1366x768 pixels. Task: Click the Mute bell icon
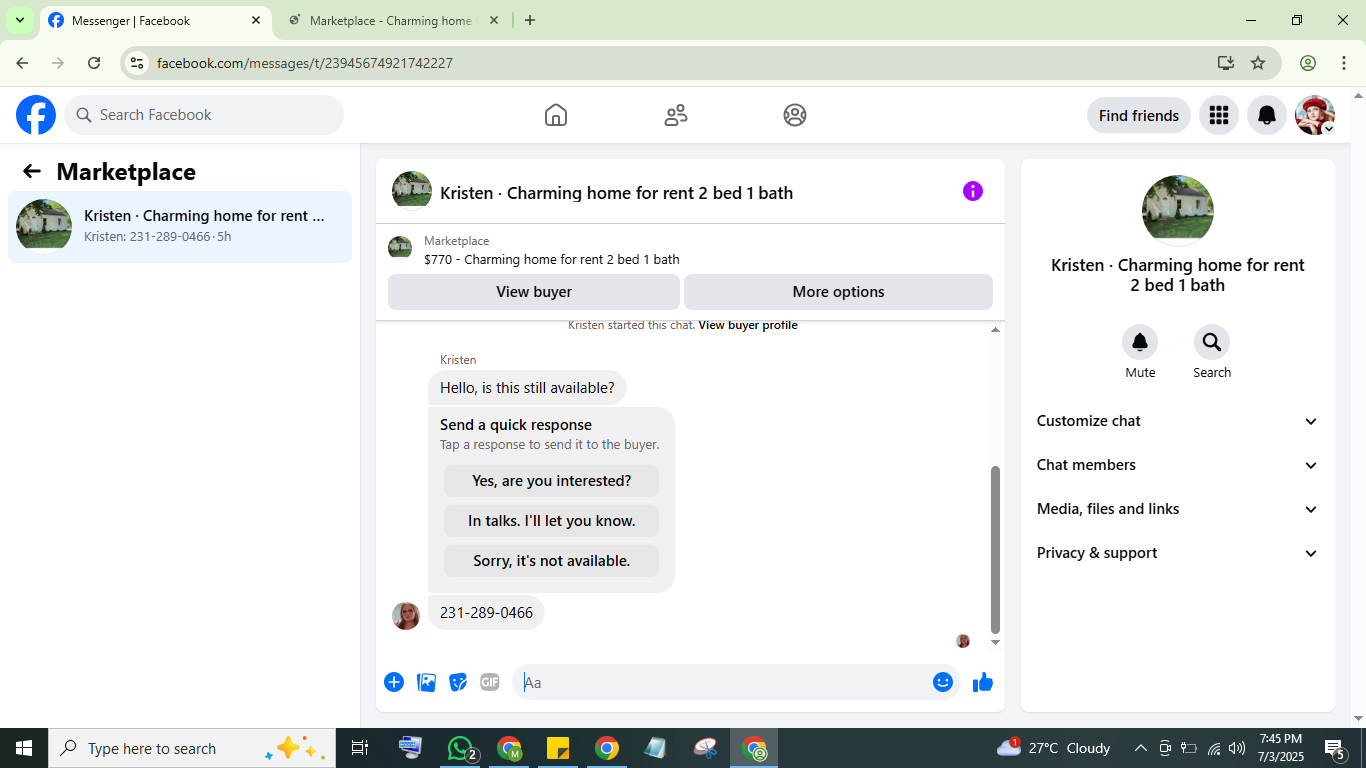(x=1140, y=343)
